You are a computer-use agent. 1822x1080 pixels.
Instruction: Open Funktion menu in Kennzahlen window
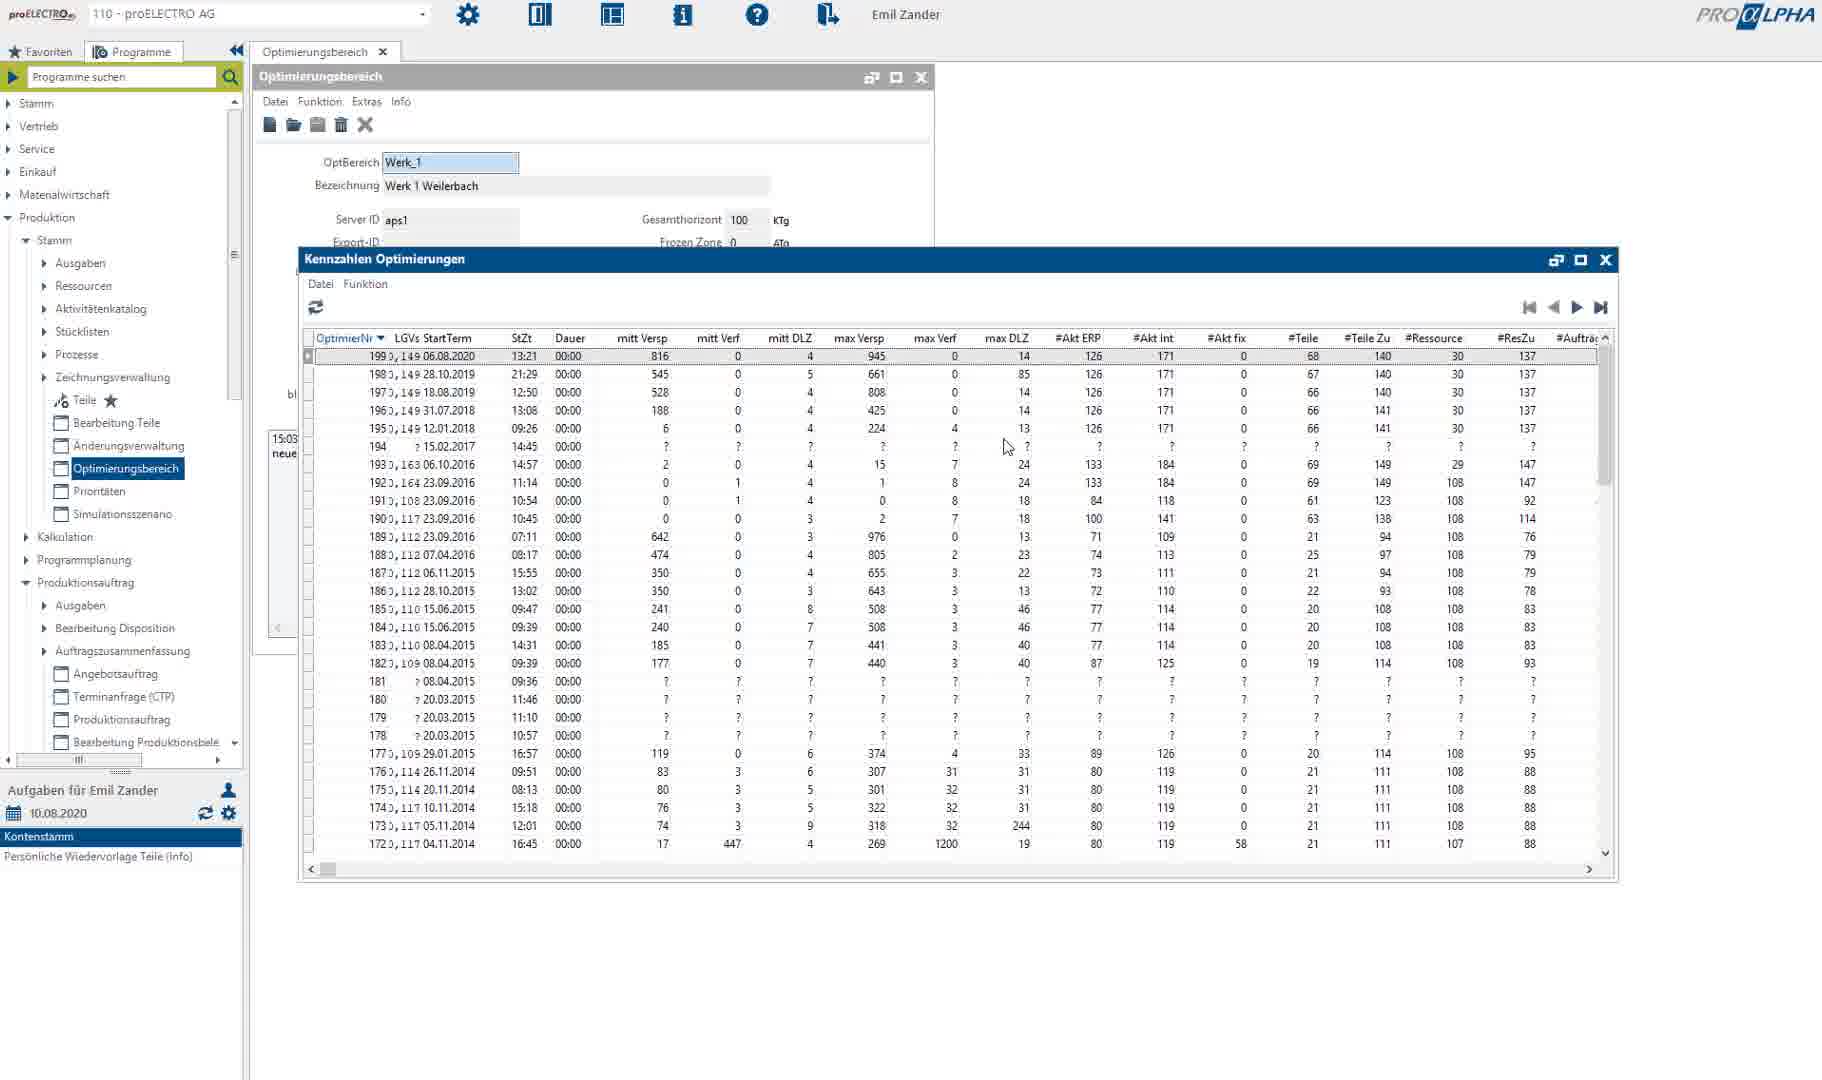coord(365,284)
